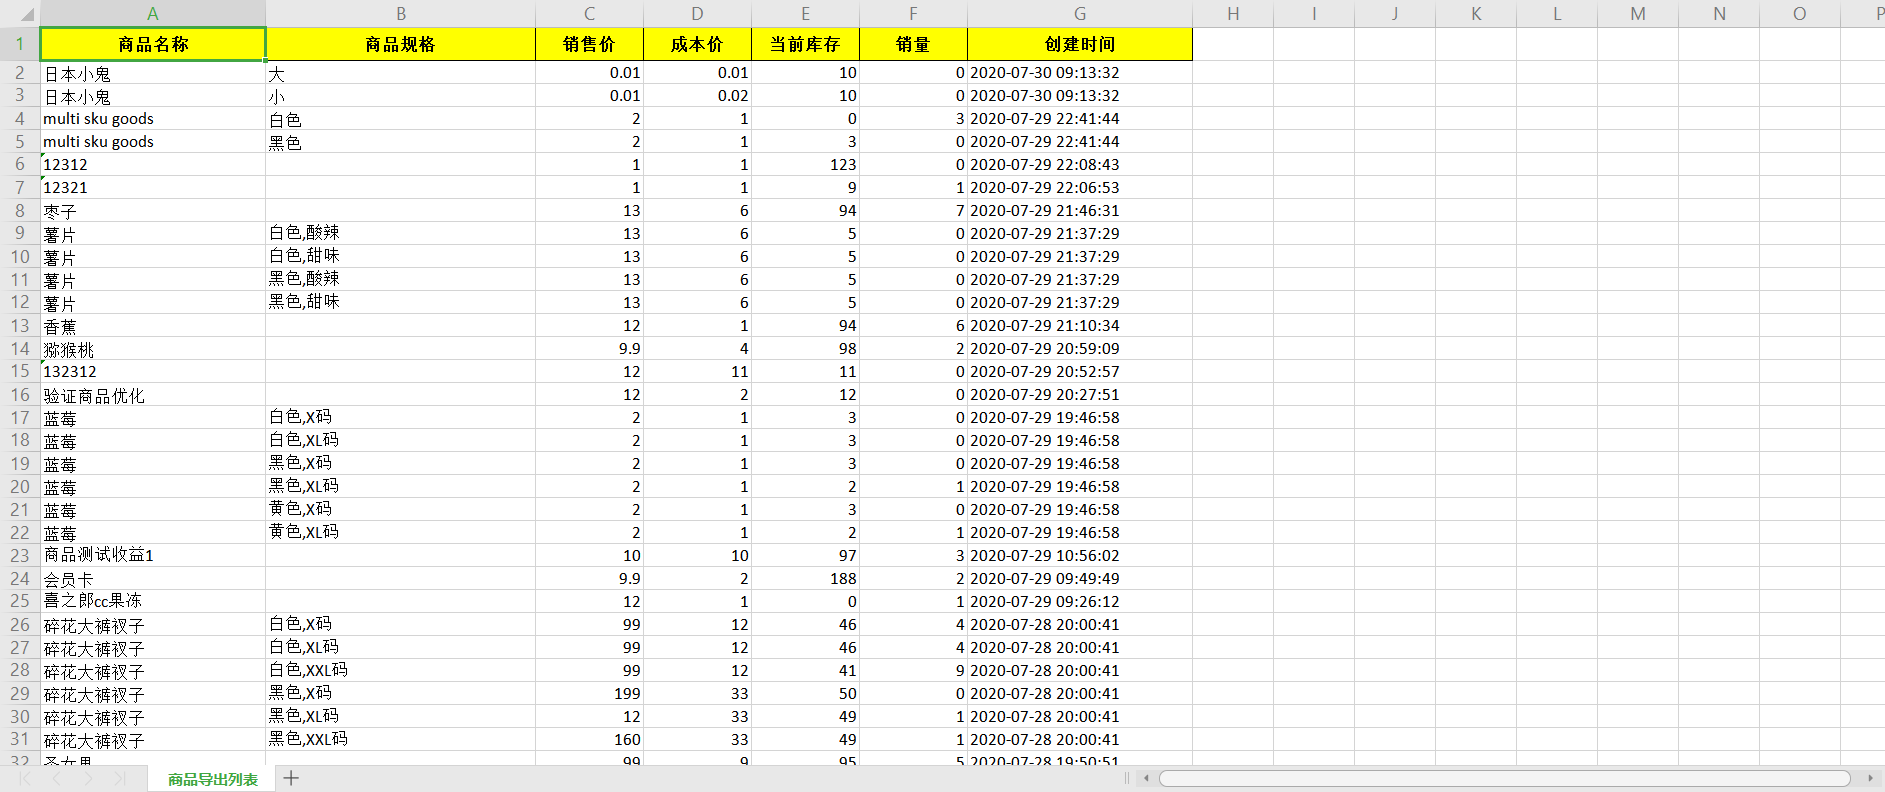Select row 8 header
Screen dimensions: 1885x792
click(x=20, y=210)
